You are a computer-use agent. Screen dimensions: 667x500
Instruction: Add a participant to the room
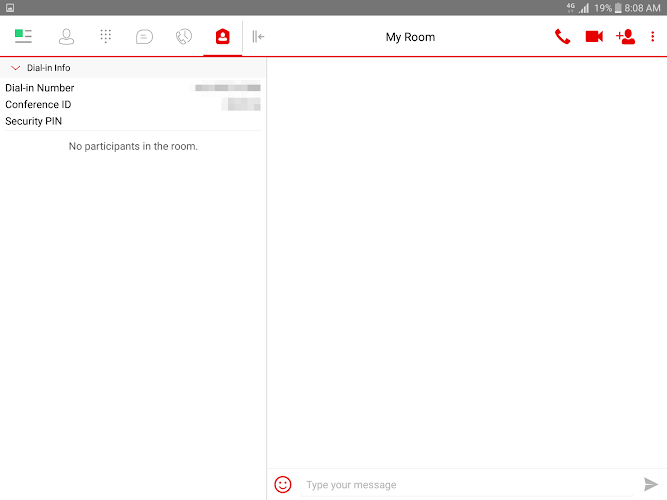pyautogui.click(x=625, y=37)
